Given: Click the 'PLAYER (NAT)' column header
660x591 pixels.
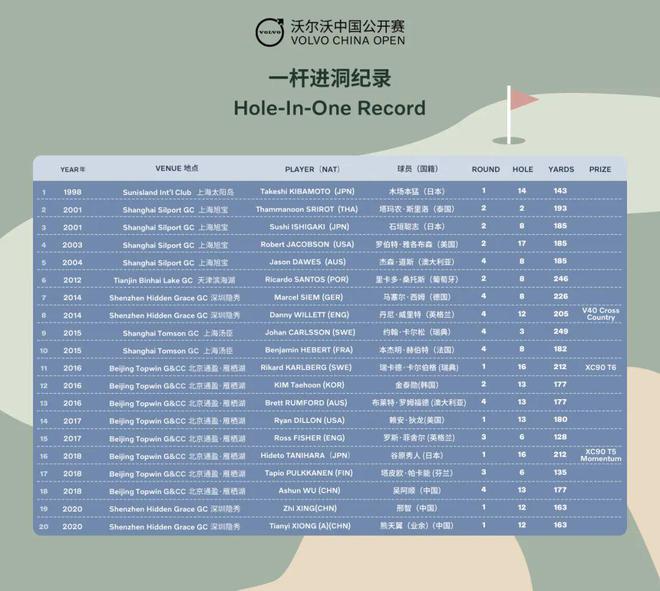Looking at the screenshot, I should [x=312, y=169].
